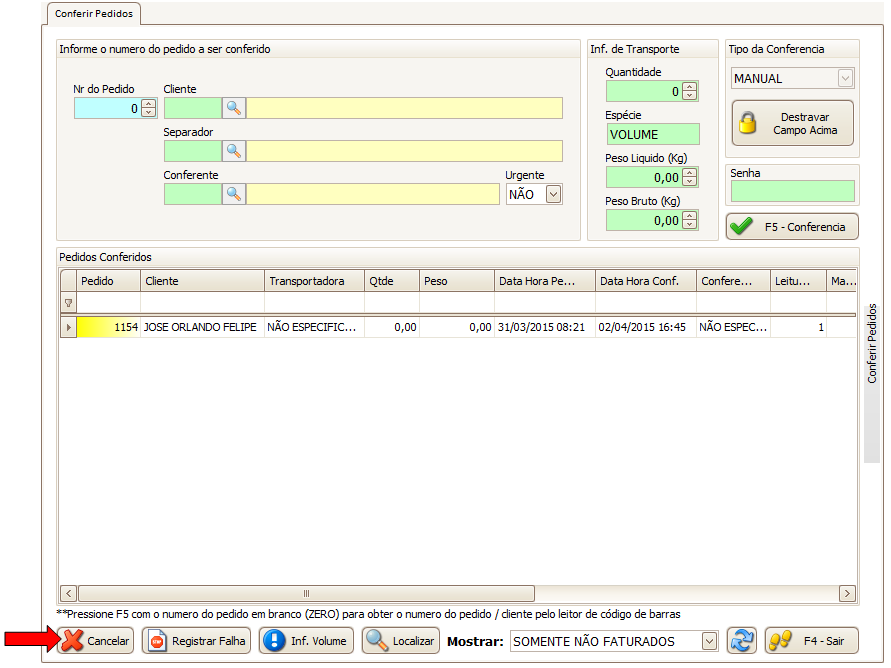This screenshot has height=668, width=891.
Task: Click the Localizar search button
Action: (x=401, y=641)
